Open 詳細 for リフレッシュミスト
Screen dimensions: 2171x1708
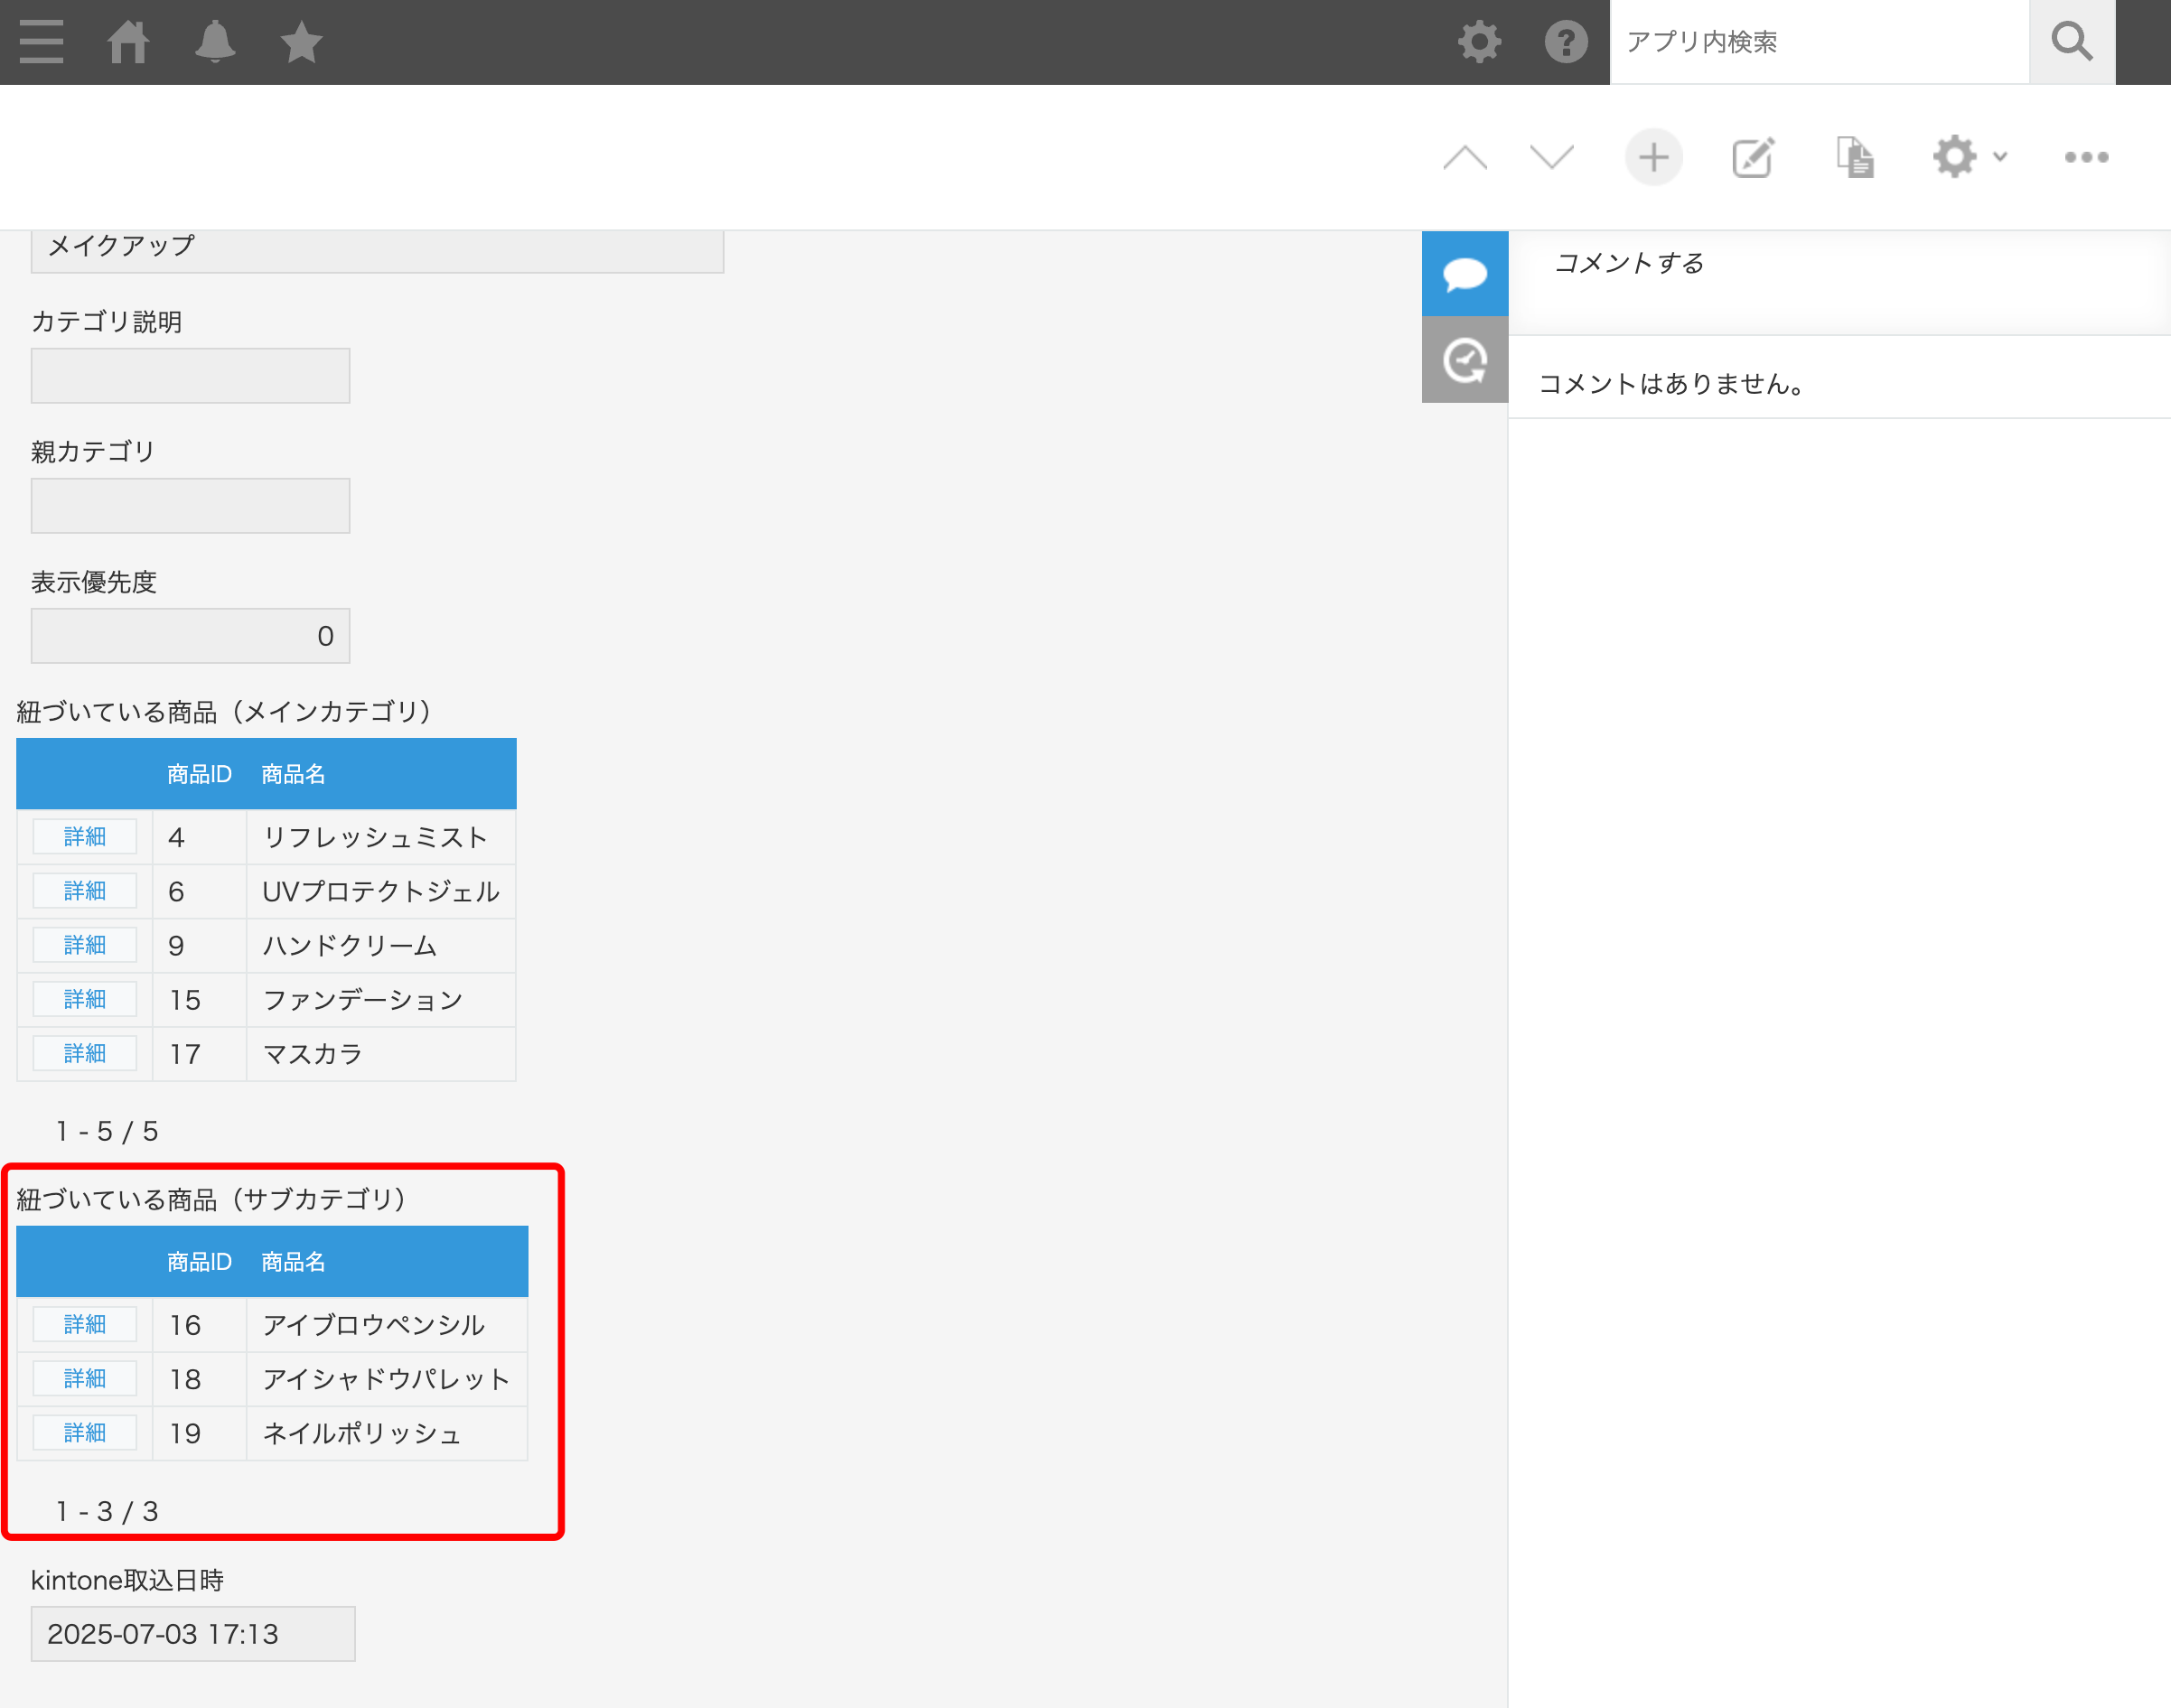84,837
